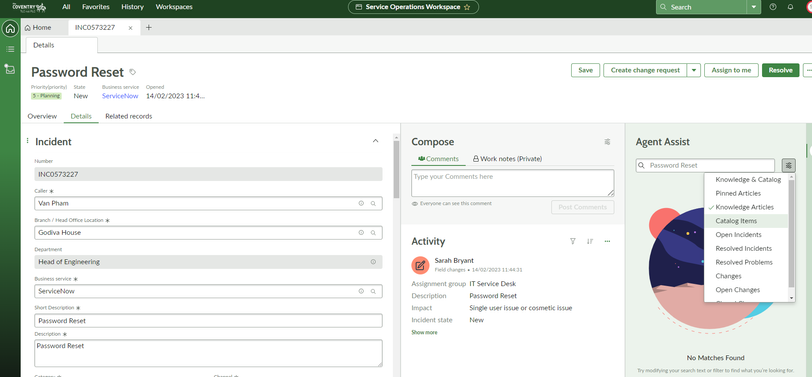
Task: Click the Activity filter funnel icon
Action: click(x=573, y=241)
